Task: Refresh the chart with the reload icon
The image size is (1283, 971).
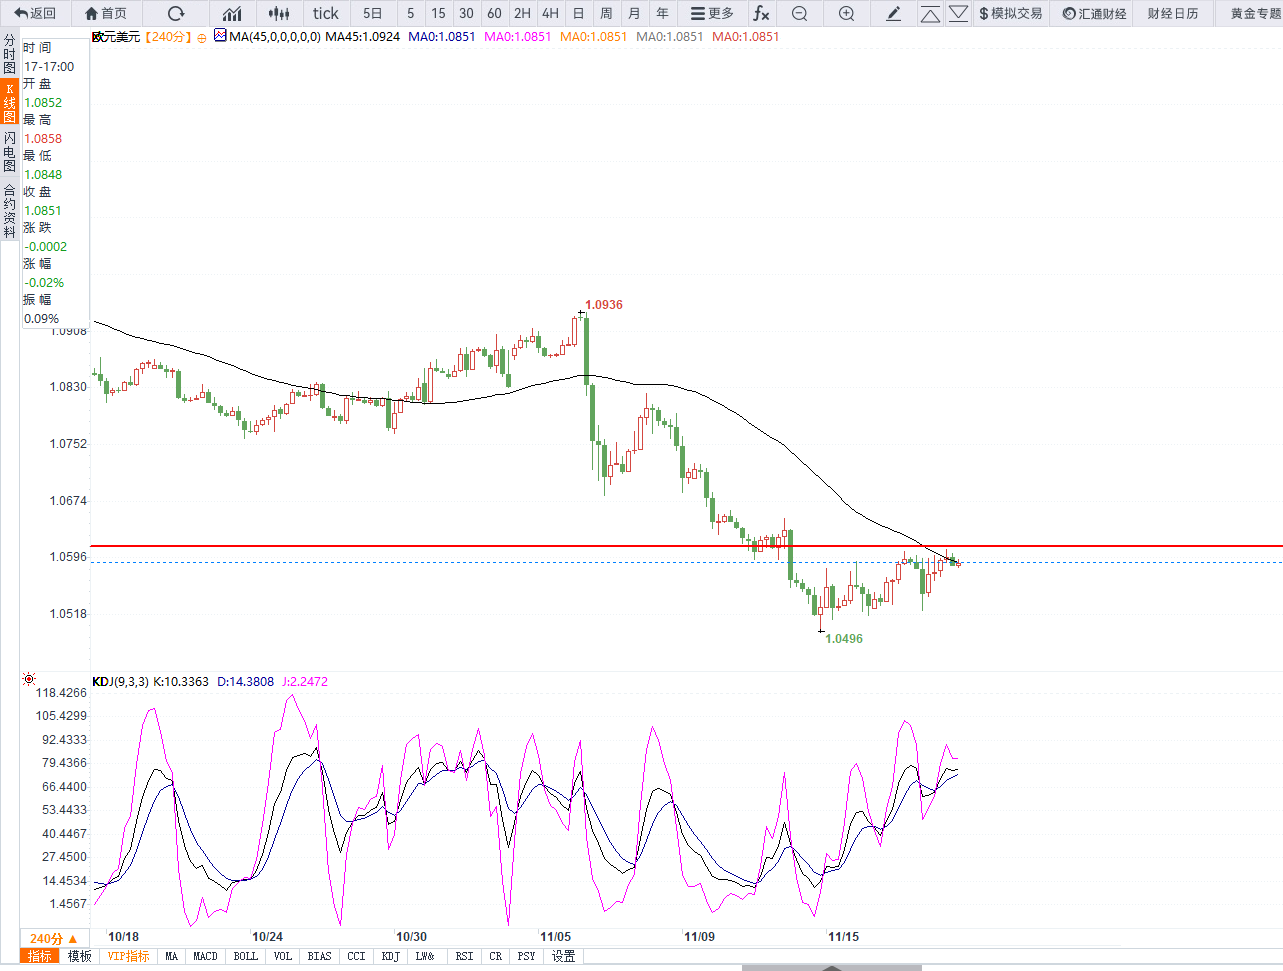Action: [176, 13]
